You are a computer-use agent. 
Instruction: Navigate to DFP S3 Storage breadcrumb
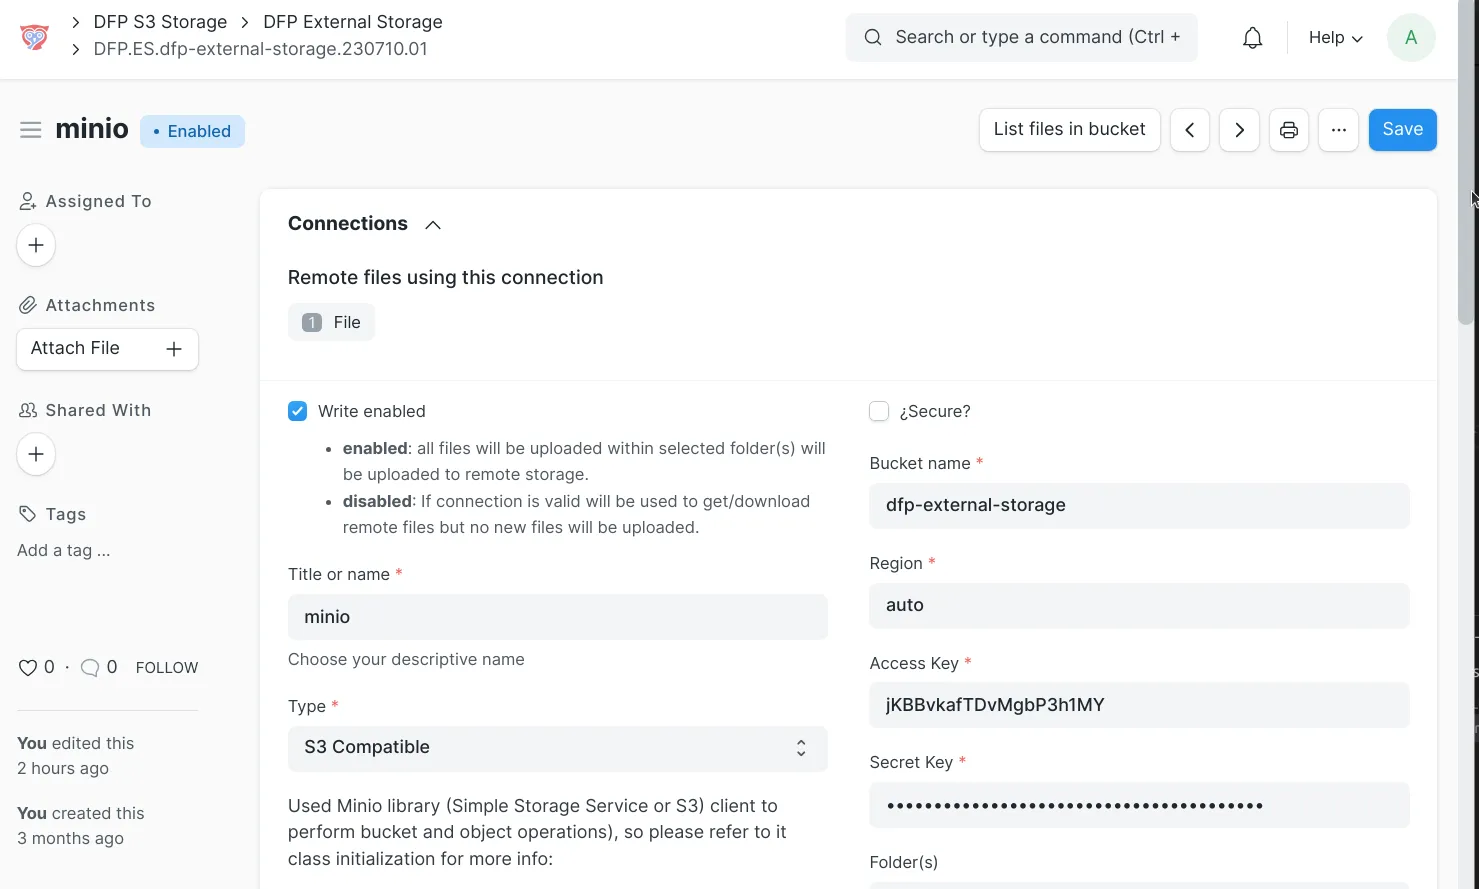pos(160,22)
